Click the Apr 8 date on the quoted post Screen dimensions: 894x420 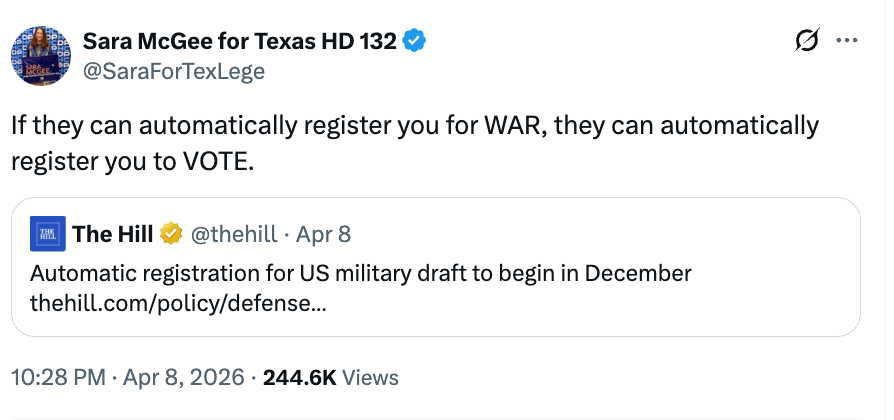click(x=324, y=234)
